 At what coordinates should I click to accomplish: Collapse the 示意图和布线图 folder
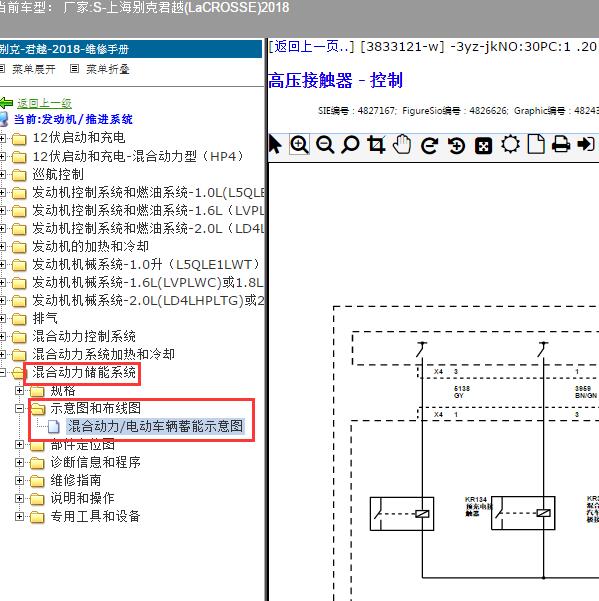pos(20,409)
